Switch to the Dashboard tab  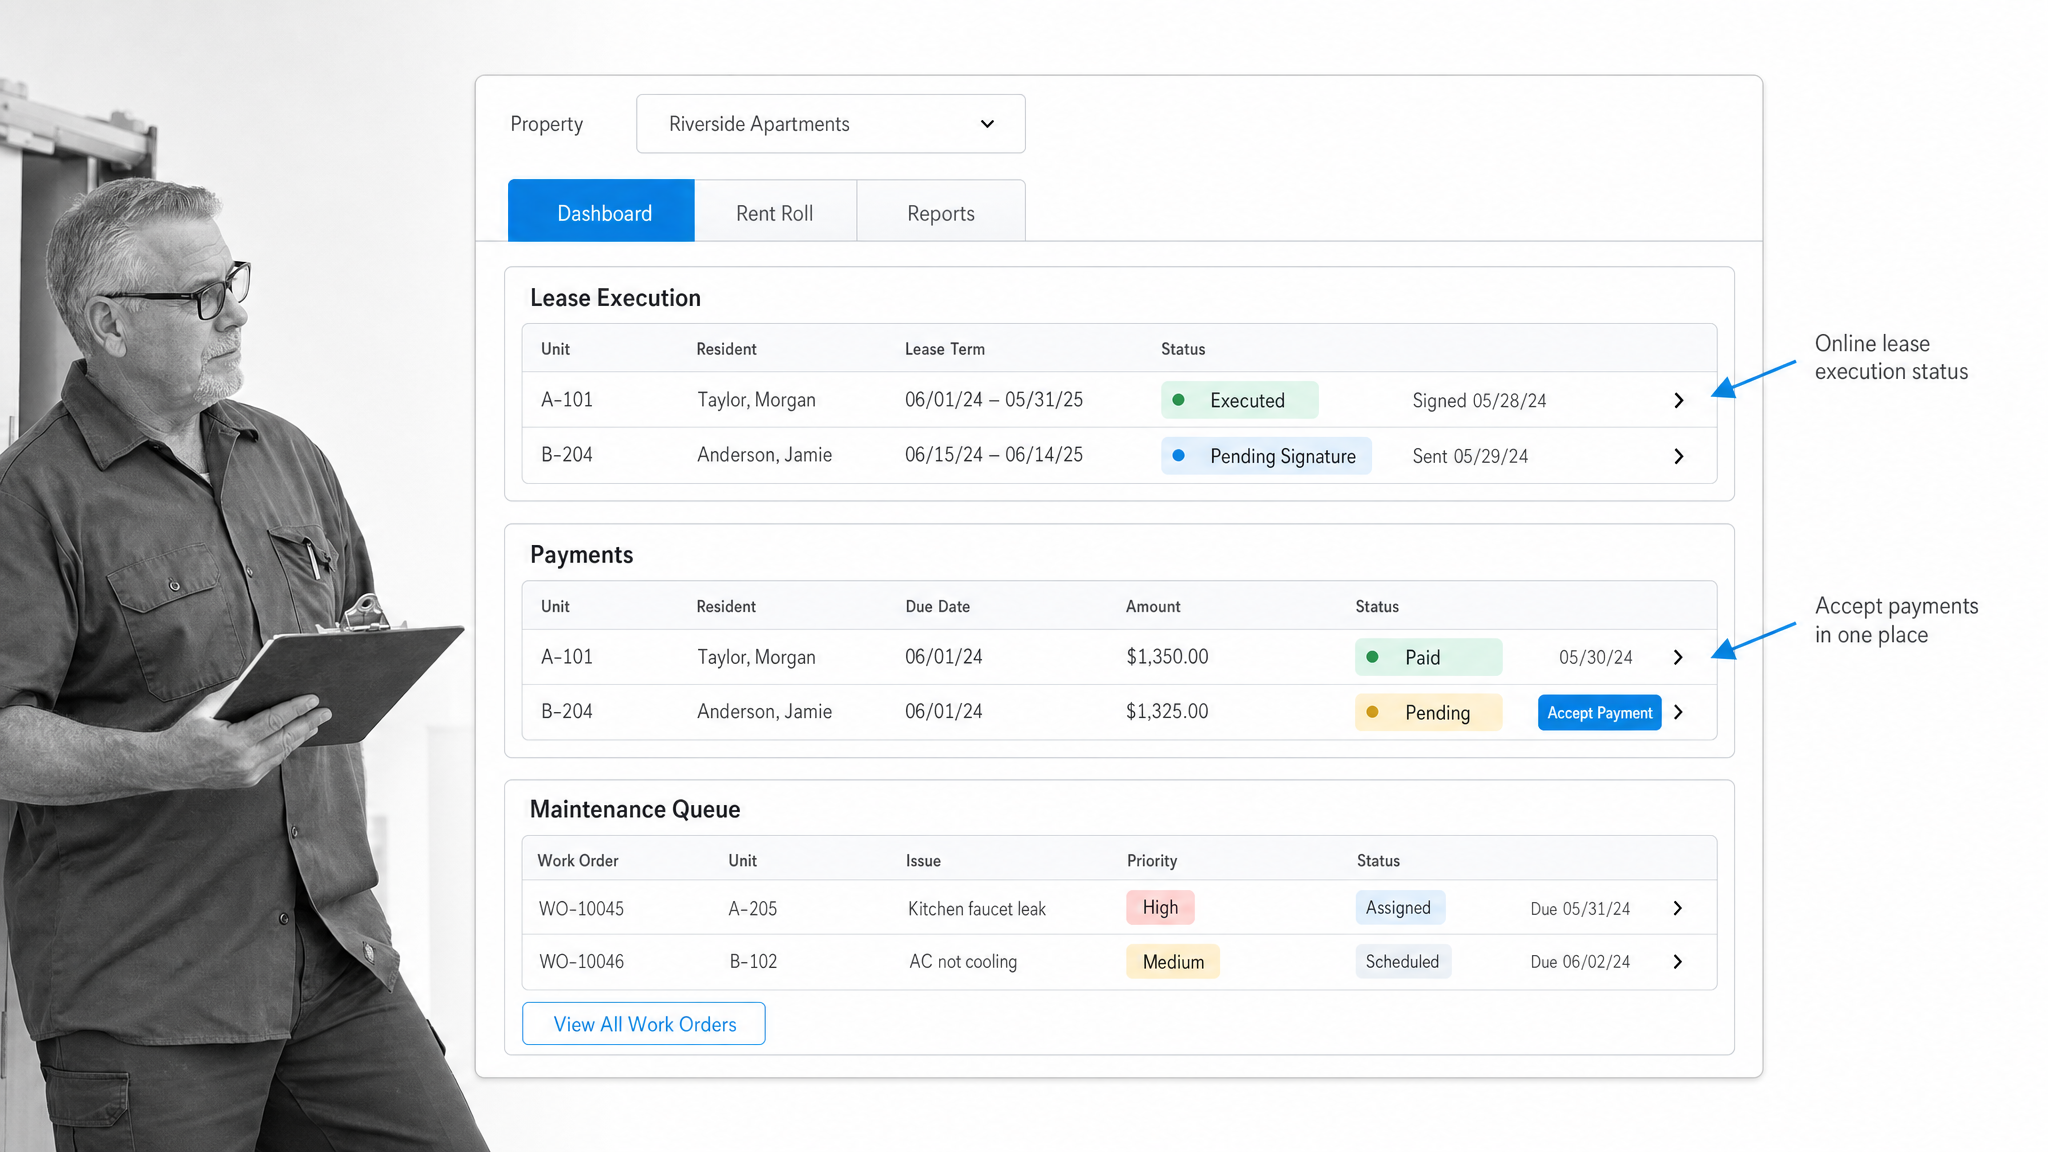[x=601, y=211]
